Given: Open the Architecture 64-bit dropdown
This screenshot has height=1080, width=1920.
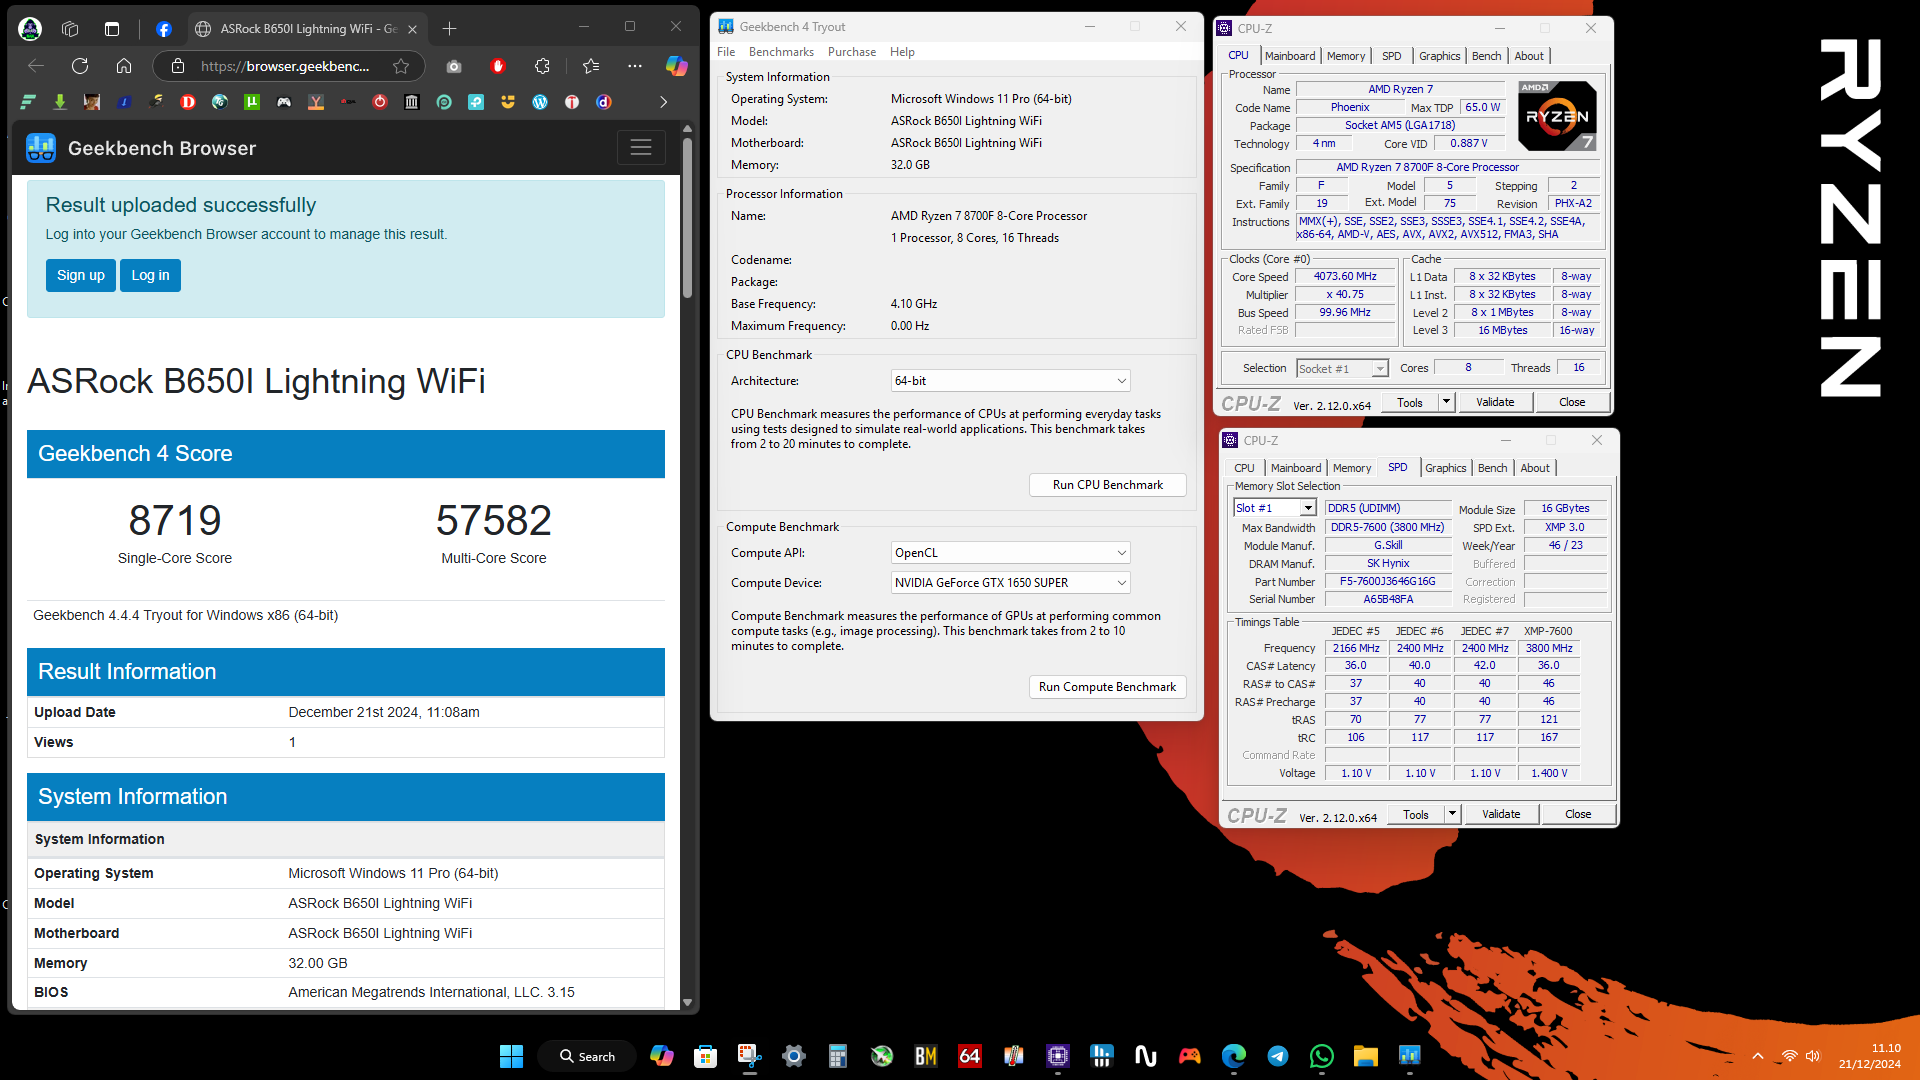Looking at the screenshot, I should pyautogui.click(x=1011, y=381).
